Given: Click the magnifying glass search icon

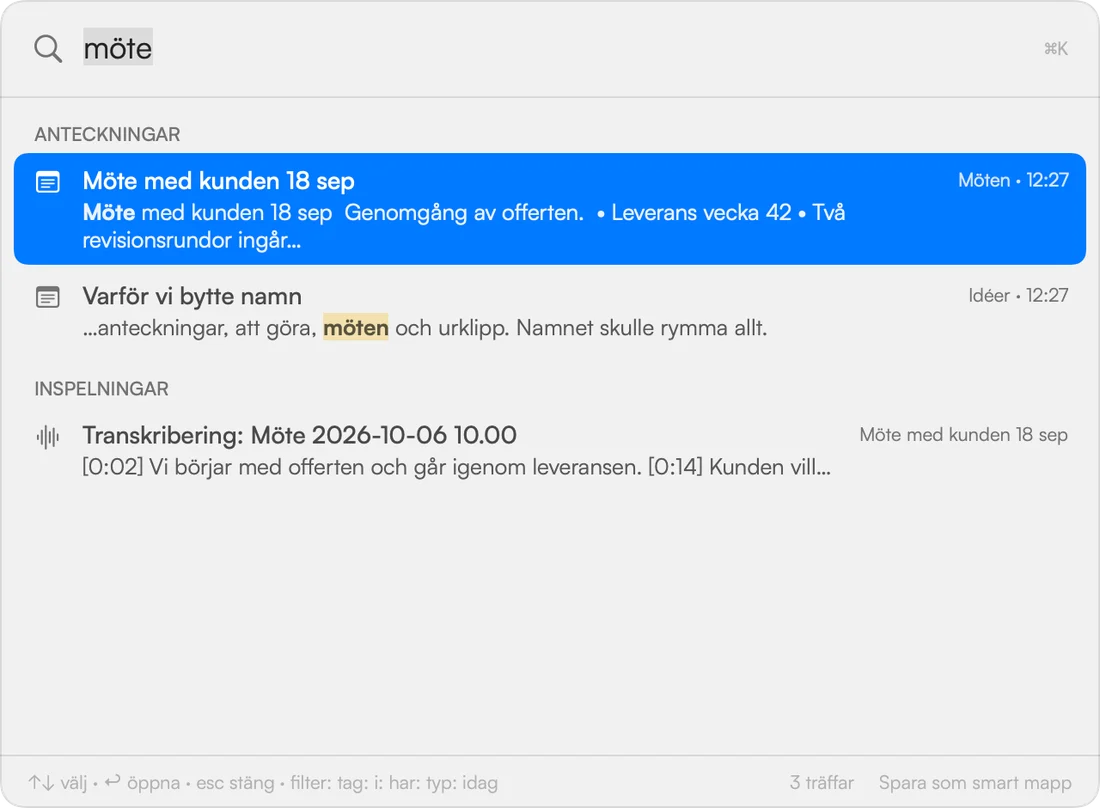Looking at the screenshot, I should tap(48, 48).
